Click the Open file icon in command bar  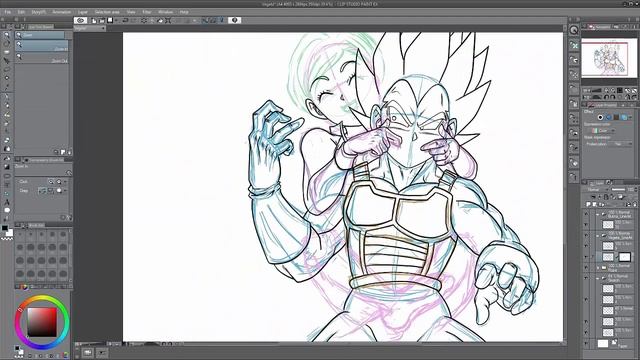click(x=101, y=20)
